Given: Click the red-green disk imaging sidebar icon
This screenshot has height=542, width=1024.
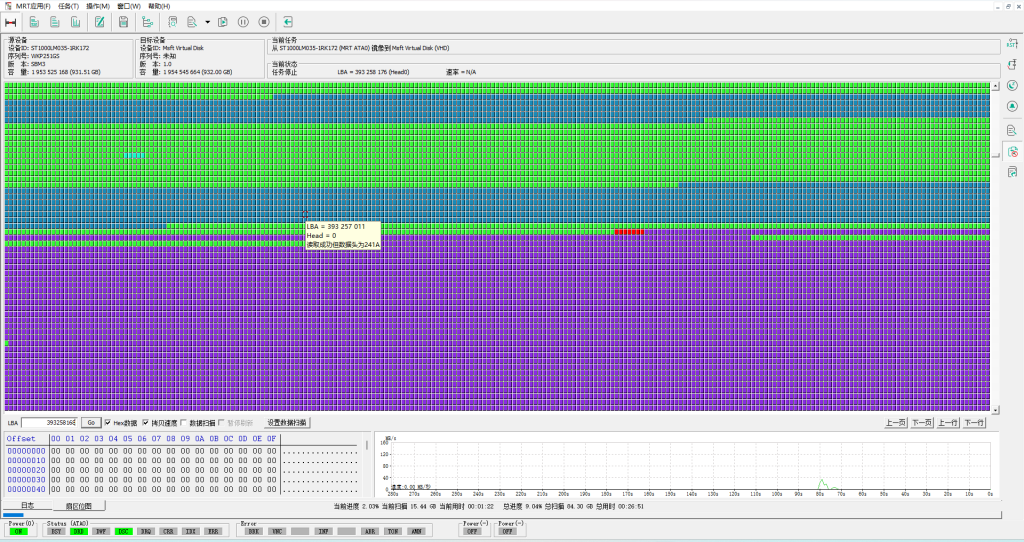Looking at the screenshot, I should point(1012,151).
